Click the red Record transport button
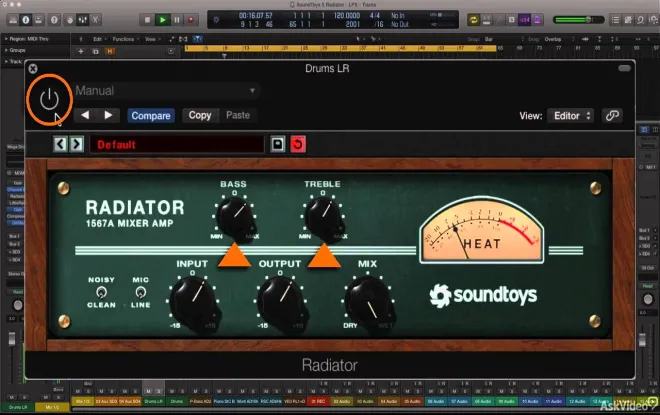This screenshot has width=660, height=415. coord(191,20)
